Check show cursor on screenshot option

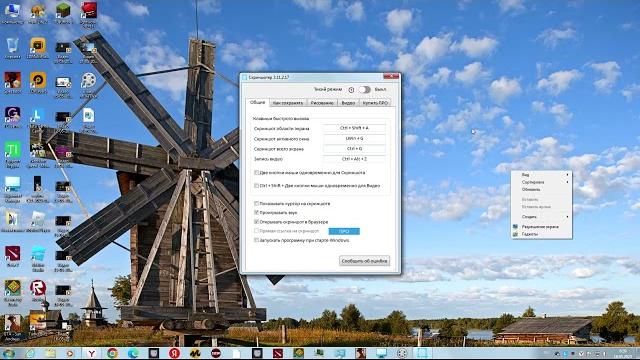(256, 203)
